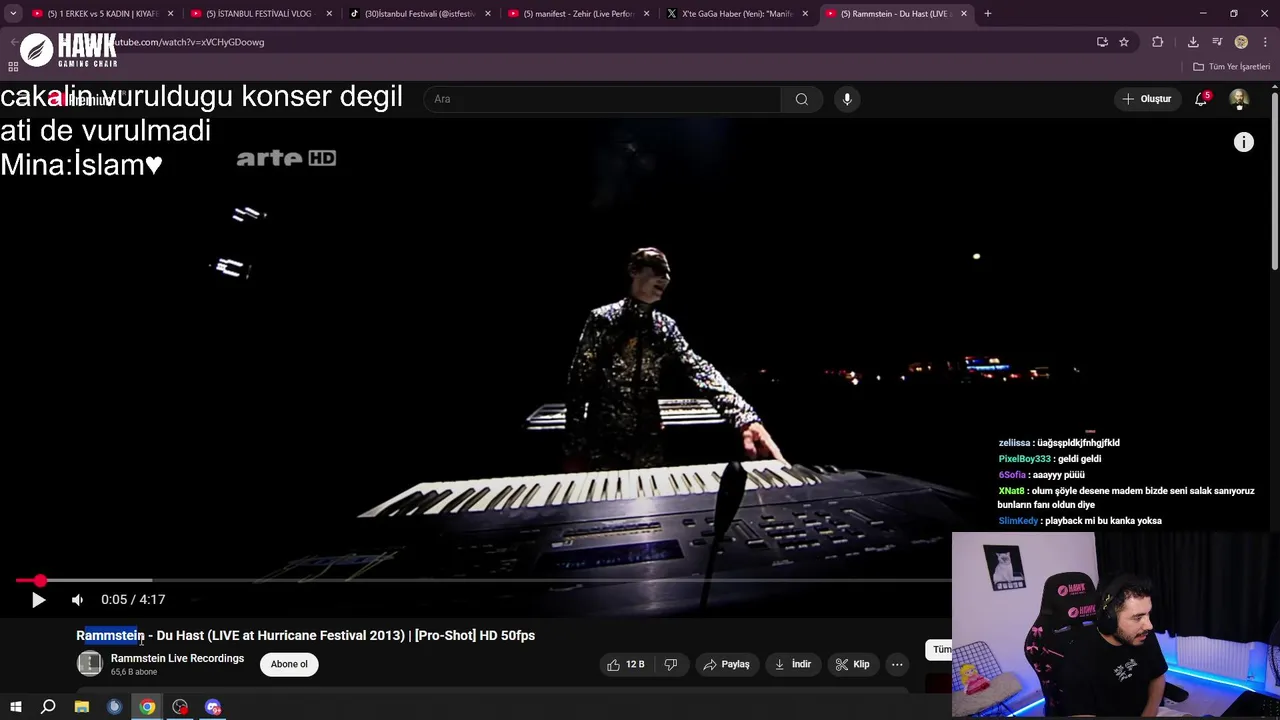The width and height of the screenshot is (1280, 720).
Task: Click the 'Tüm' filter chip
Action: pos(940,650)
